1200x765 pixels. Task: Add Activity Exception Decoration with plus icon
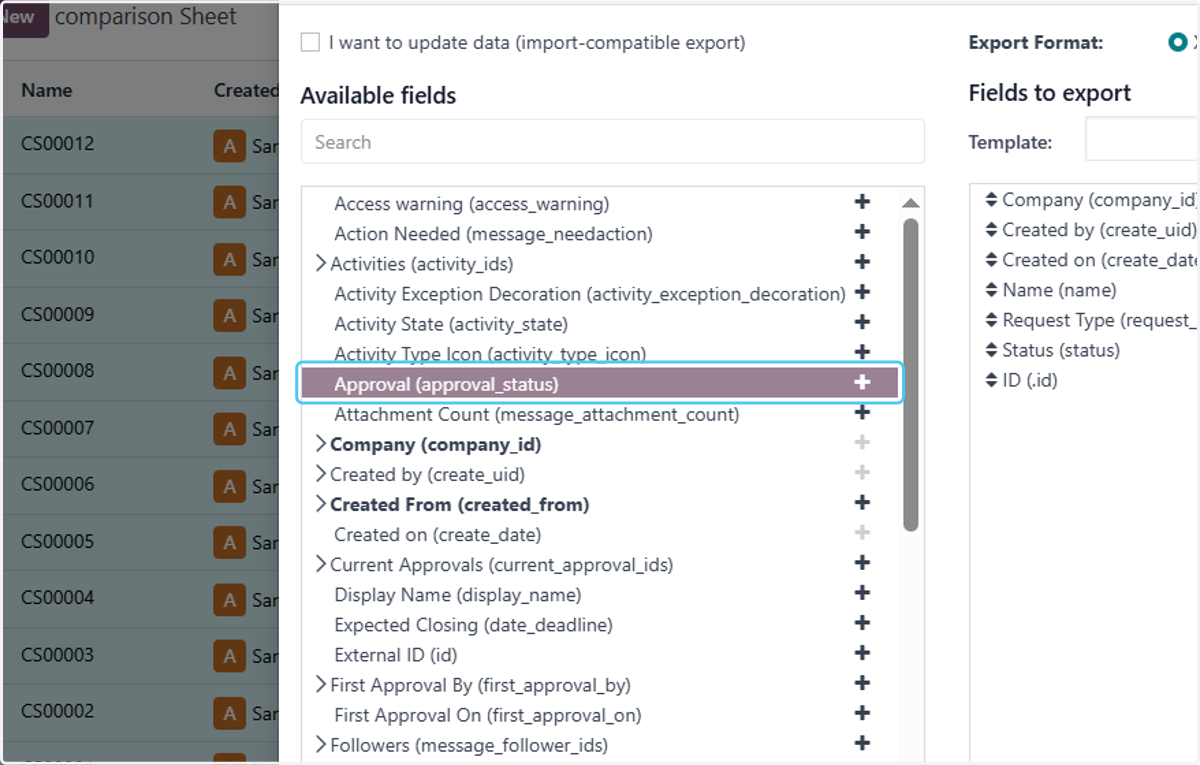pyautogui.click(x=862, y=292)
